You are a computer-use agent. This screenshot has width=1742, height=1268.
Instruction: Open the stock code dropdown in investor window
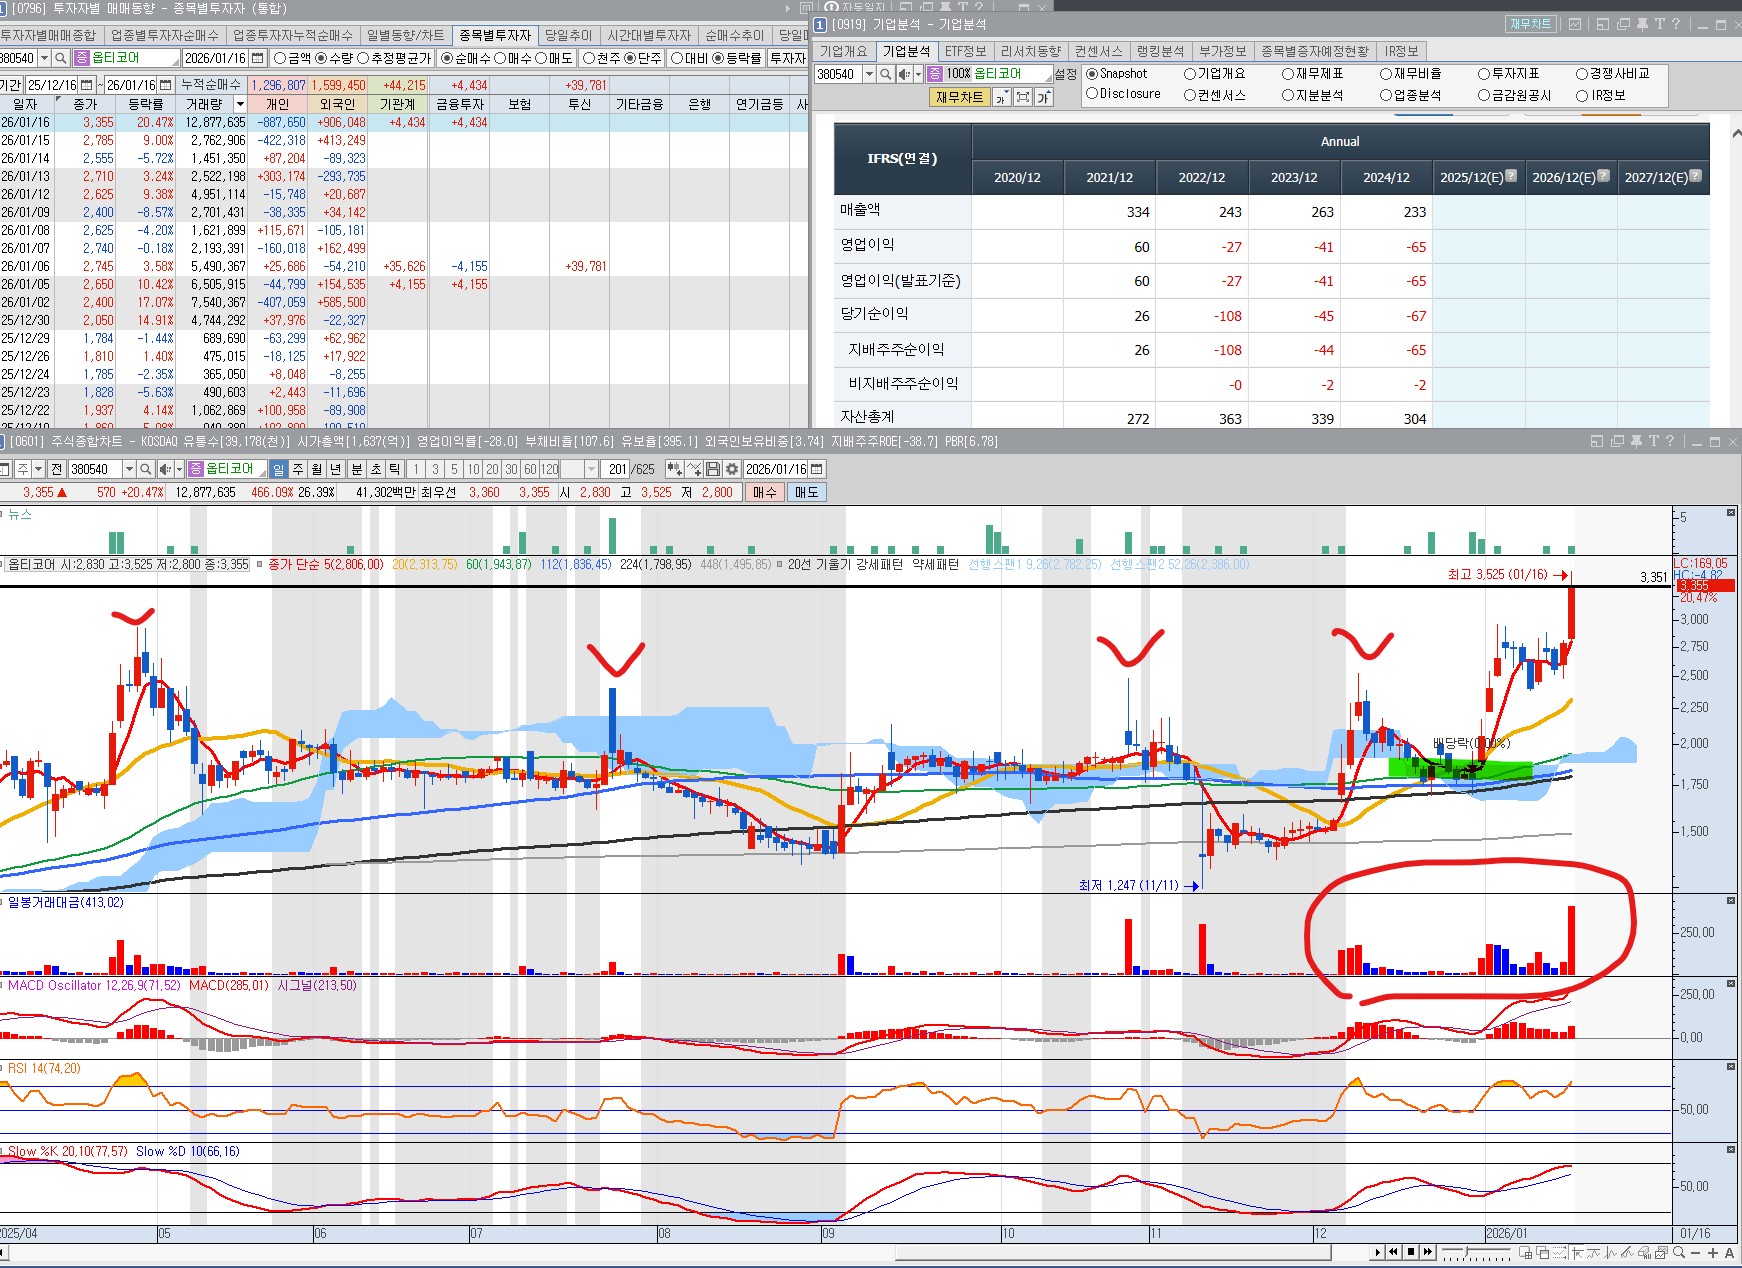pos(45,58)
